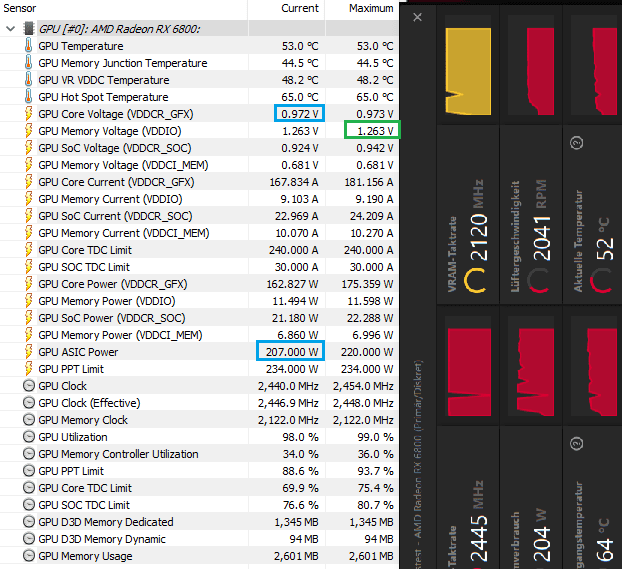Click the help icon above the 64 °C tile
The image size is (622, 569).
[x=576, y=444]
